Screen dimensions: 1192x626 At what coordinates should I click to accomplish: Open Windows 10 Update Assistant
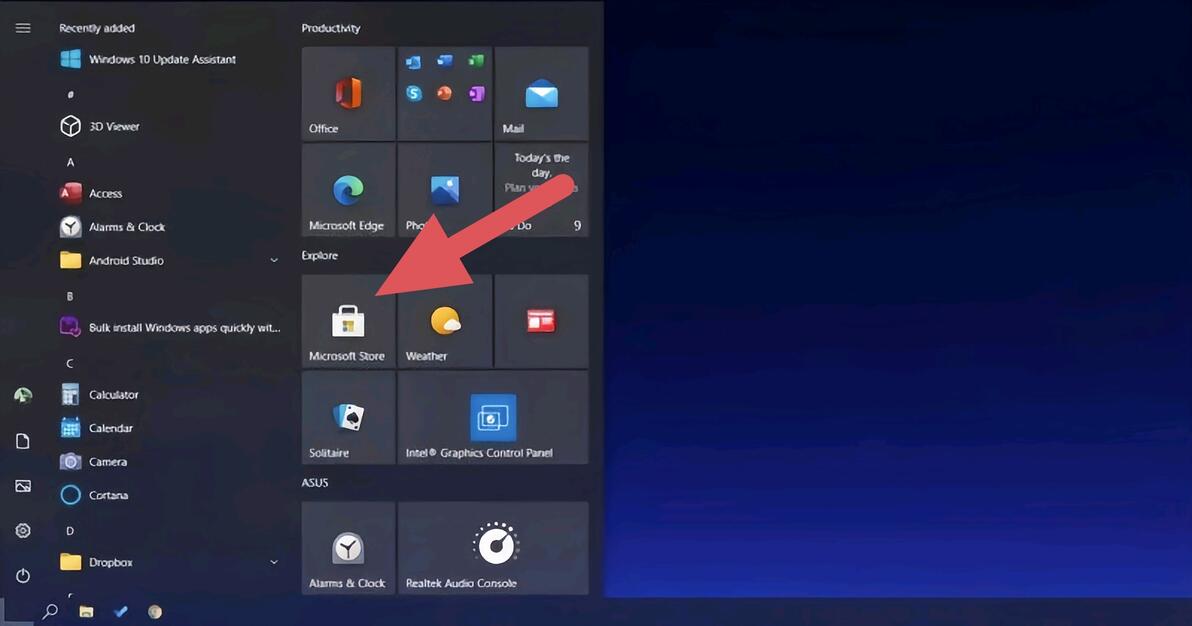(169, 59)
